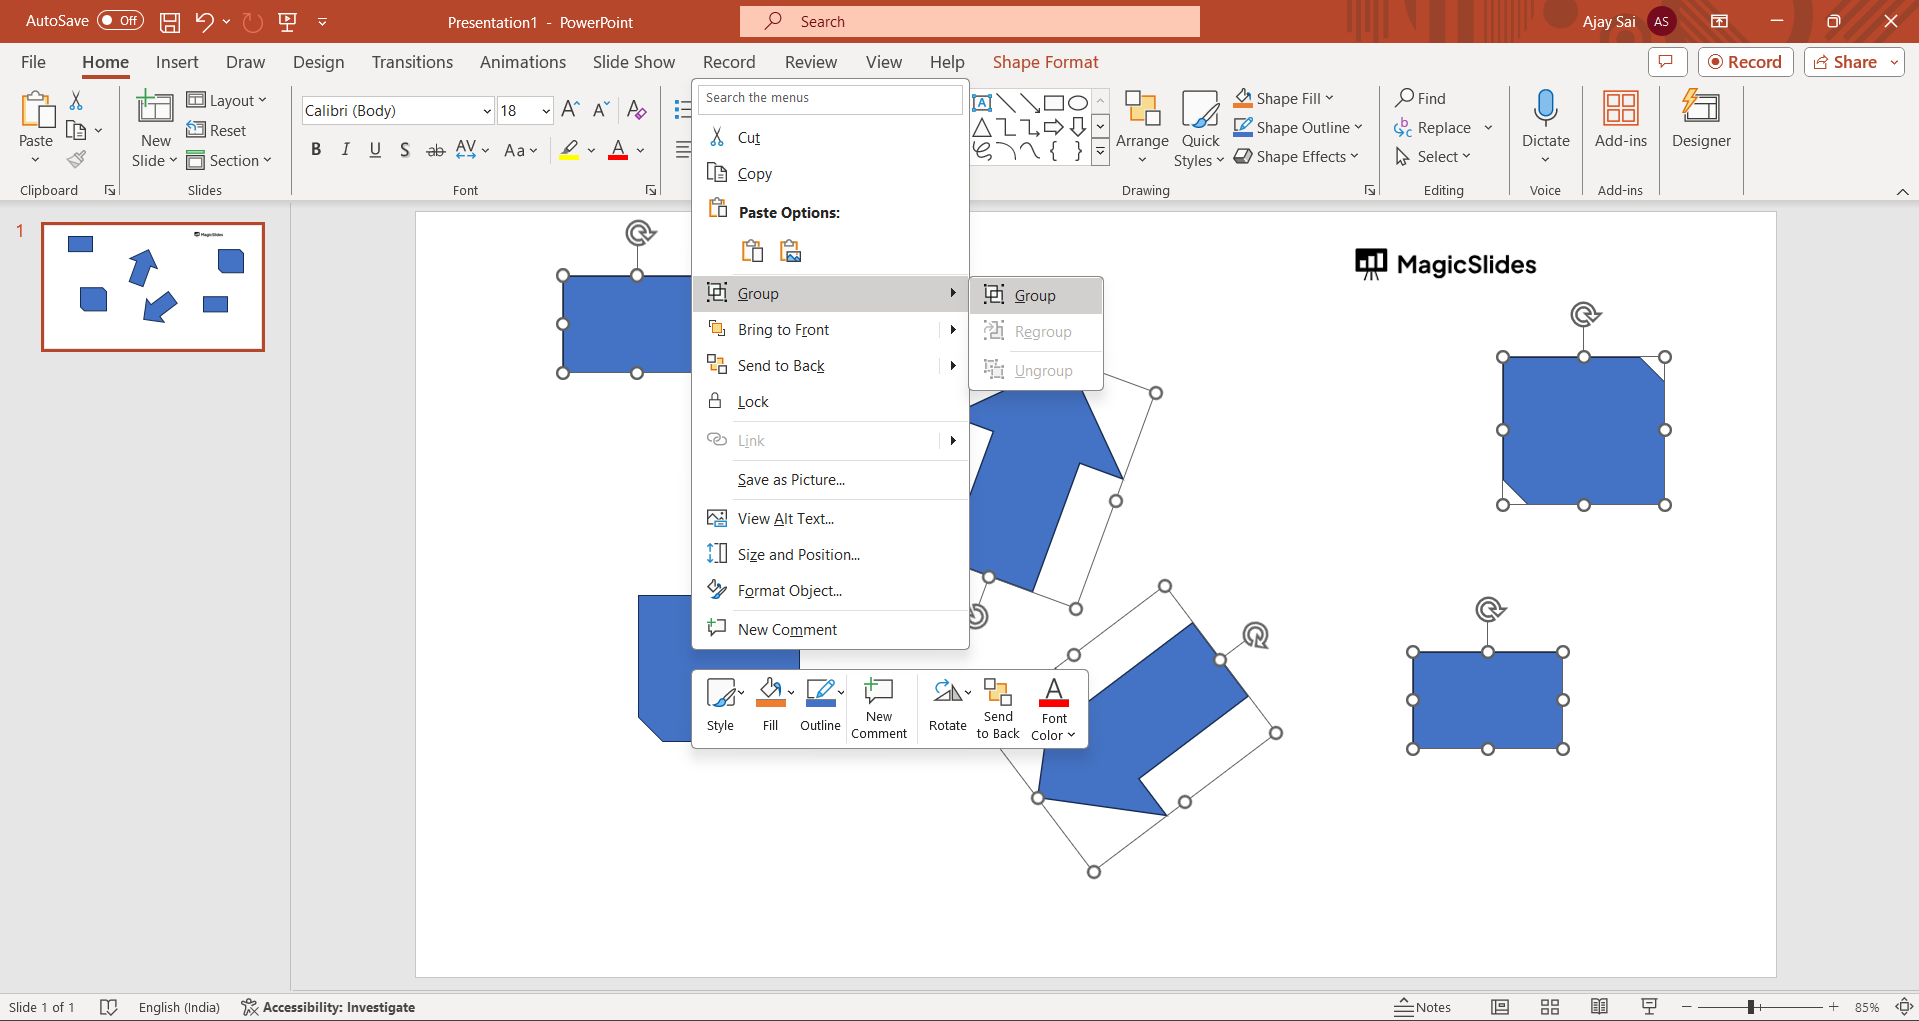Click the Format Painter brush icon
The image size is (1919, 1021).
pyautogui.click(x=76, y=159)
